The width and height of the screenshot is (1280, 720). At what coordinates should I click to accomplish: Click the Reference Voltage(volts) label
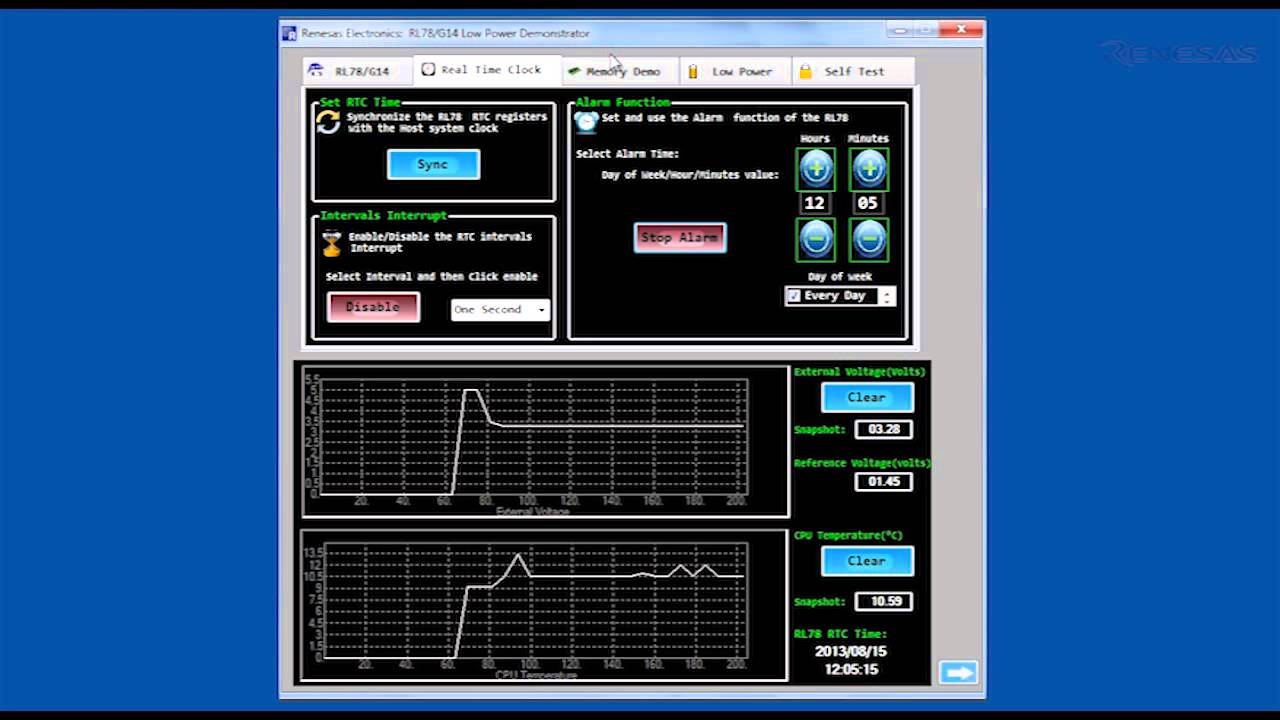tap(862, 463)
